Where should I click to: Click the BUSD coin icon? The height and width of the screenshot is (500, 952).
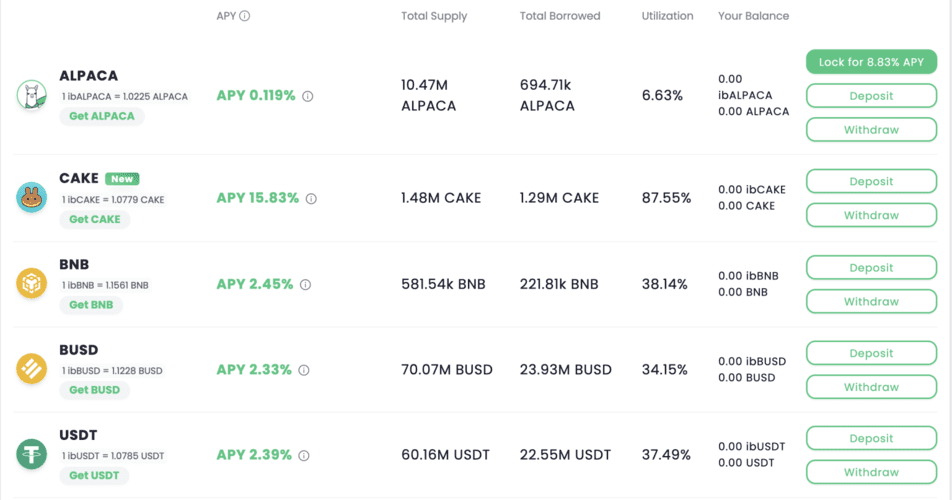(32, 368)
